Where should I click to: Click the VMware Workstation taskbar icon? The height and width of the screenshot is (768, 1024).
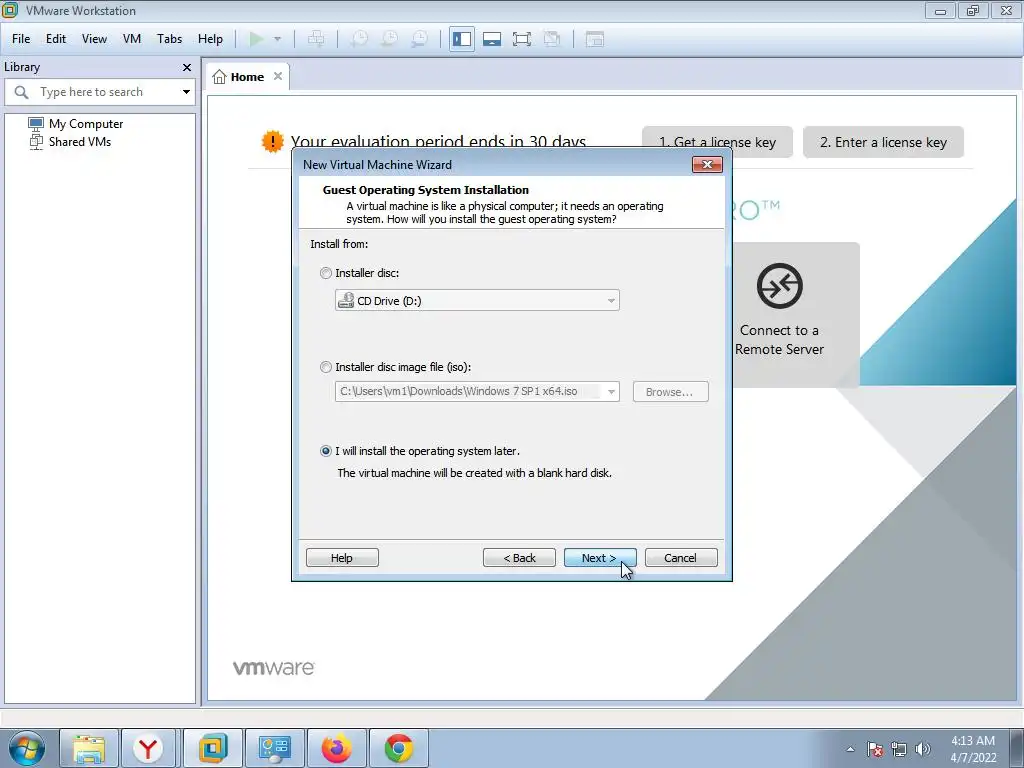212,748
